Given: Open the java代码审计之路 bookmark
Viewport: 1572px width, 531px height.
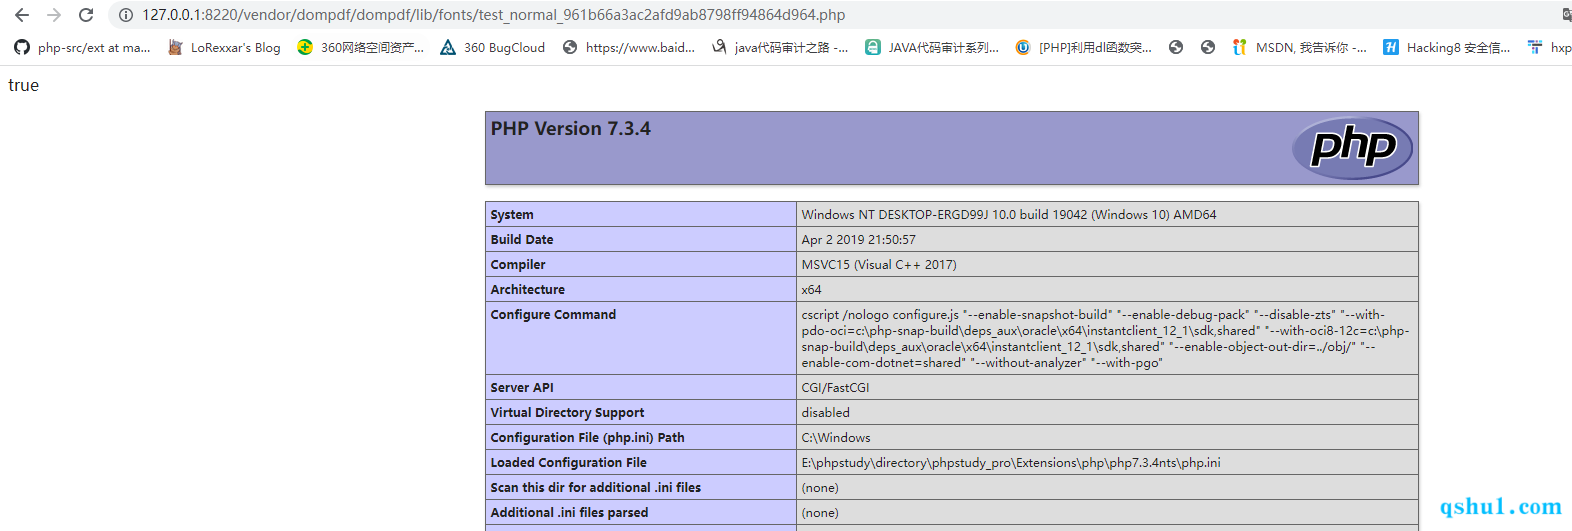Looking at the screenshot, I should click(779, 47).
